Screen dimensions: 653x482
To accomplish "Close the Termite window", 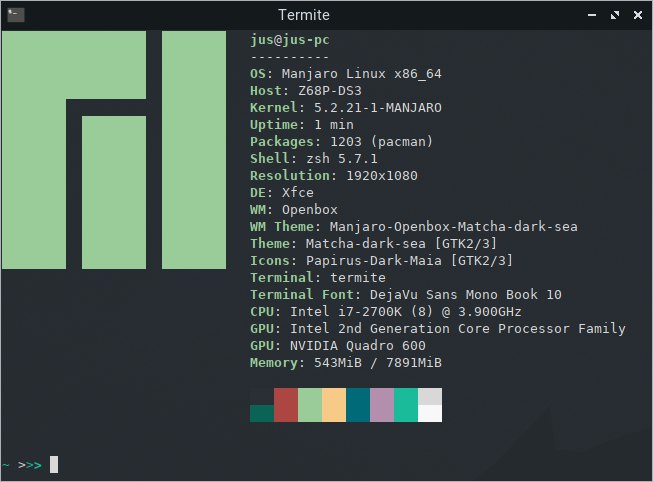I will 638,15.
